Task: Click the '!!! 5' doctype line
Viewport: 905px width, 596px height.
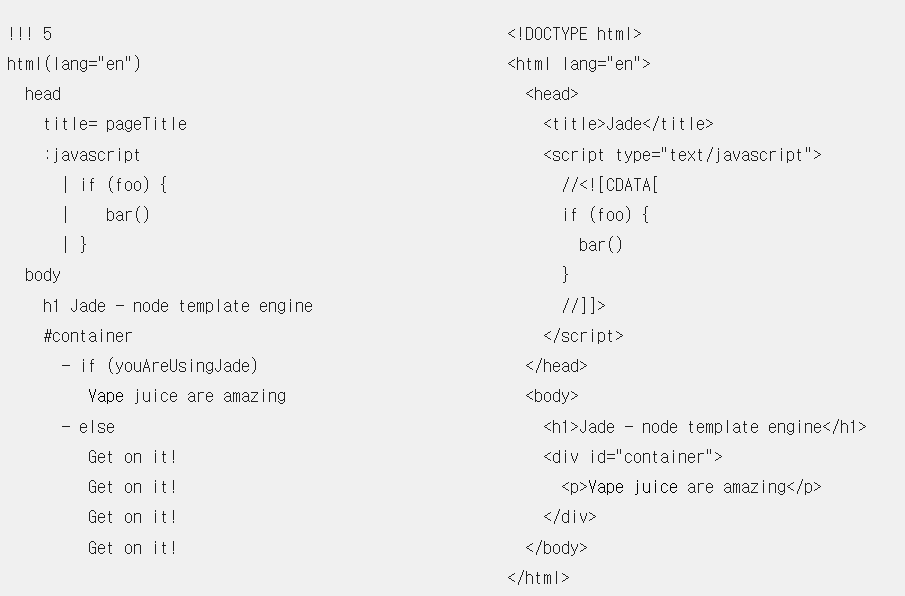Action: 30,34
